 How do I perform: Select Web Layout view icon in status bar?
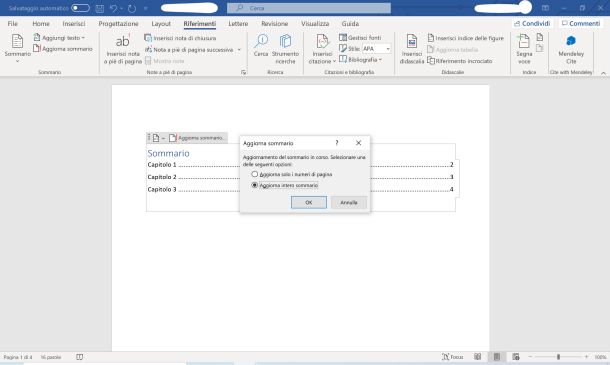(516, 357)
